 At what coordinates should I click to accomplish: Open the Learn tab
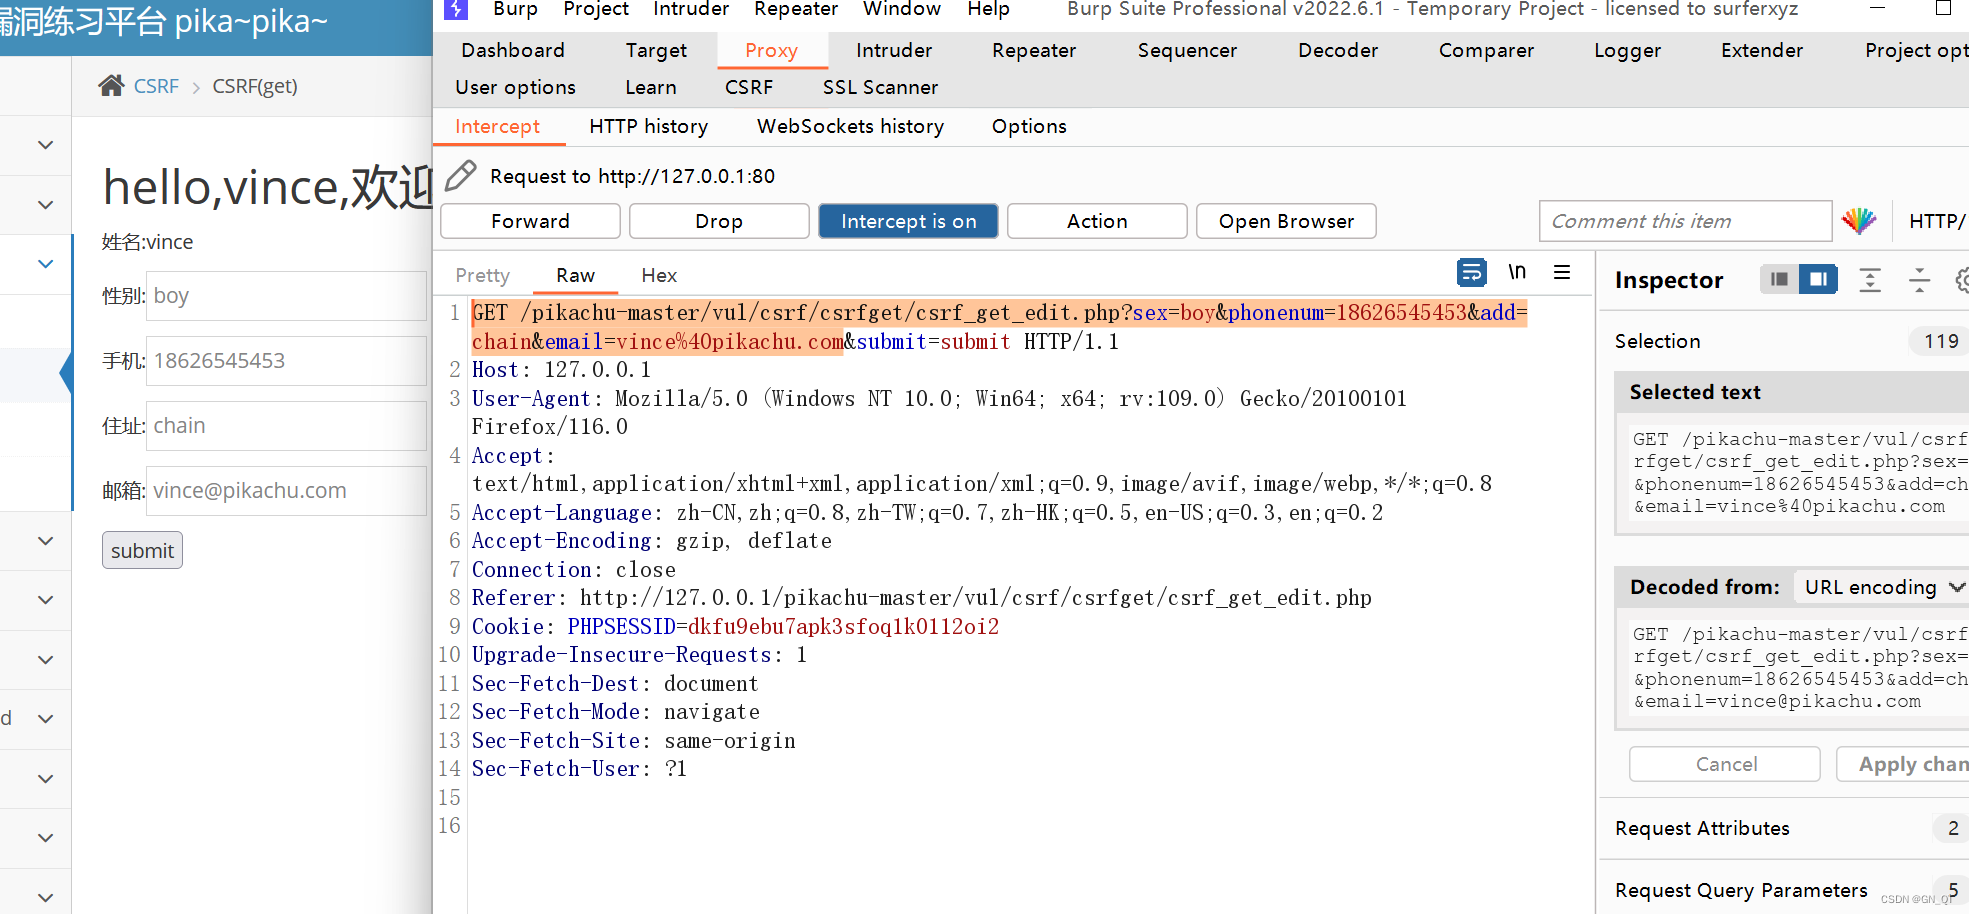[651, 87]
